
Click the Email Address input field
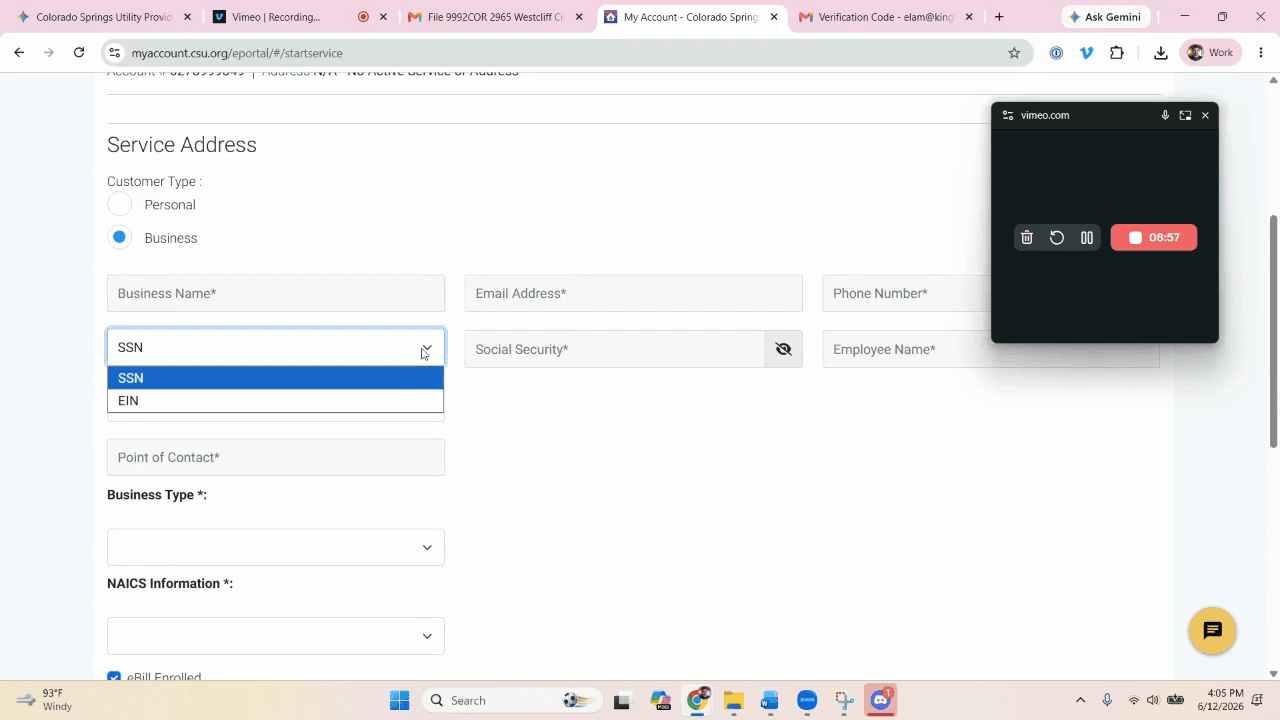coord(634,293)
